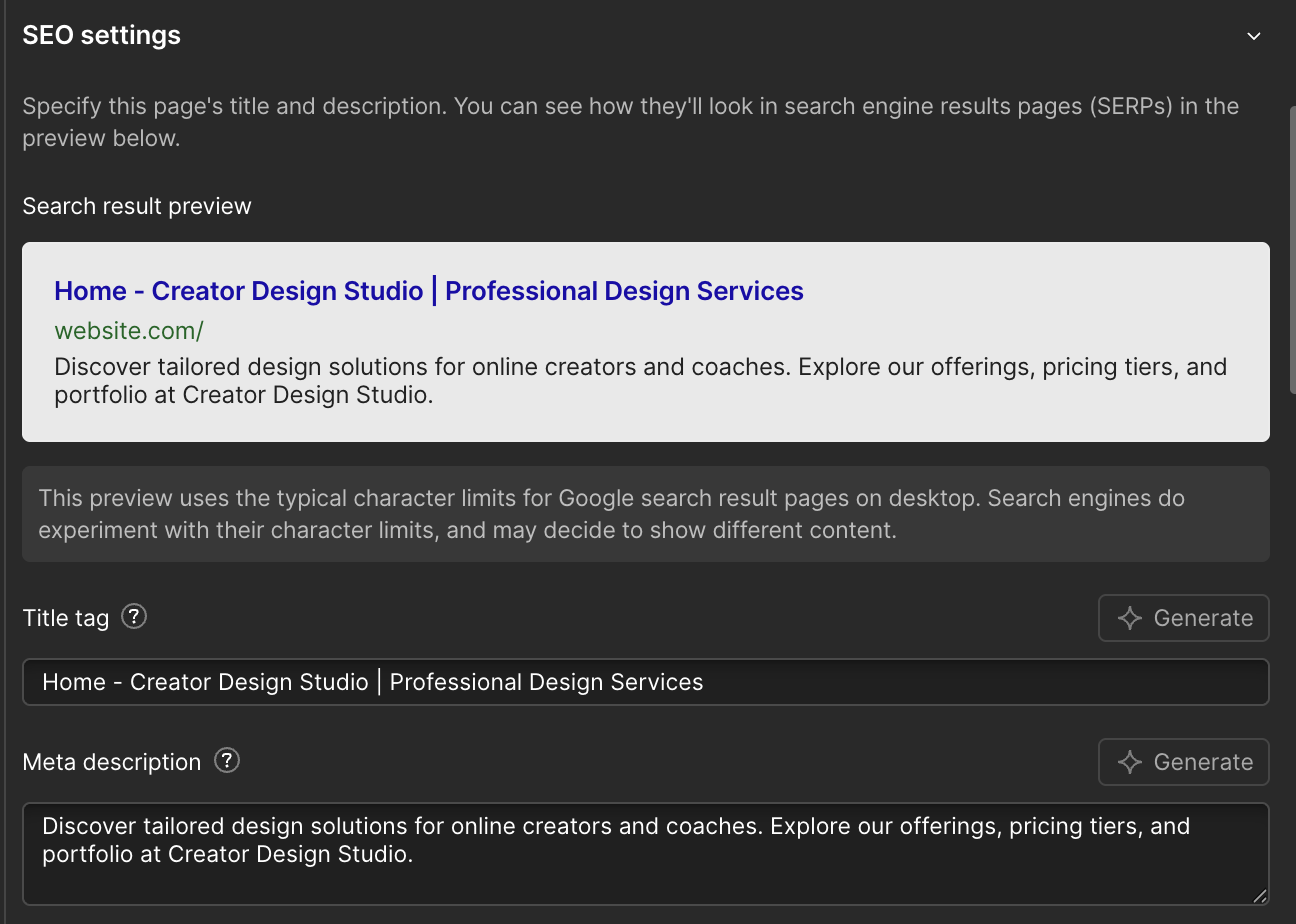This screenshot has width=1296, height=924.
Task: Click Generate button for Title tag
Action: tap(1184, 618)
